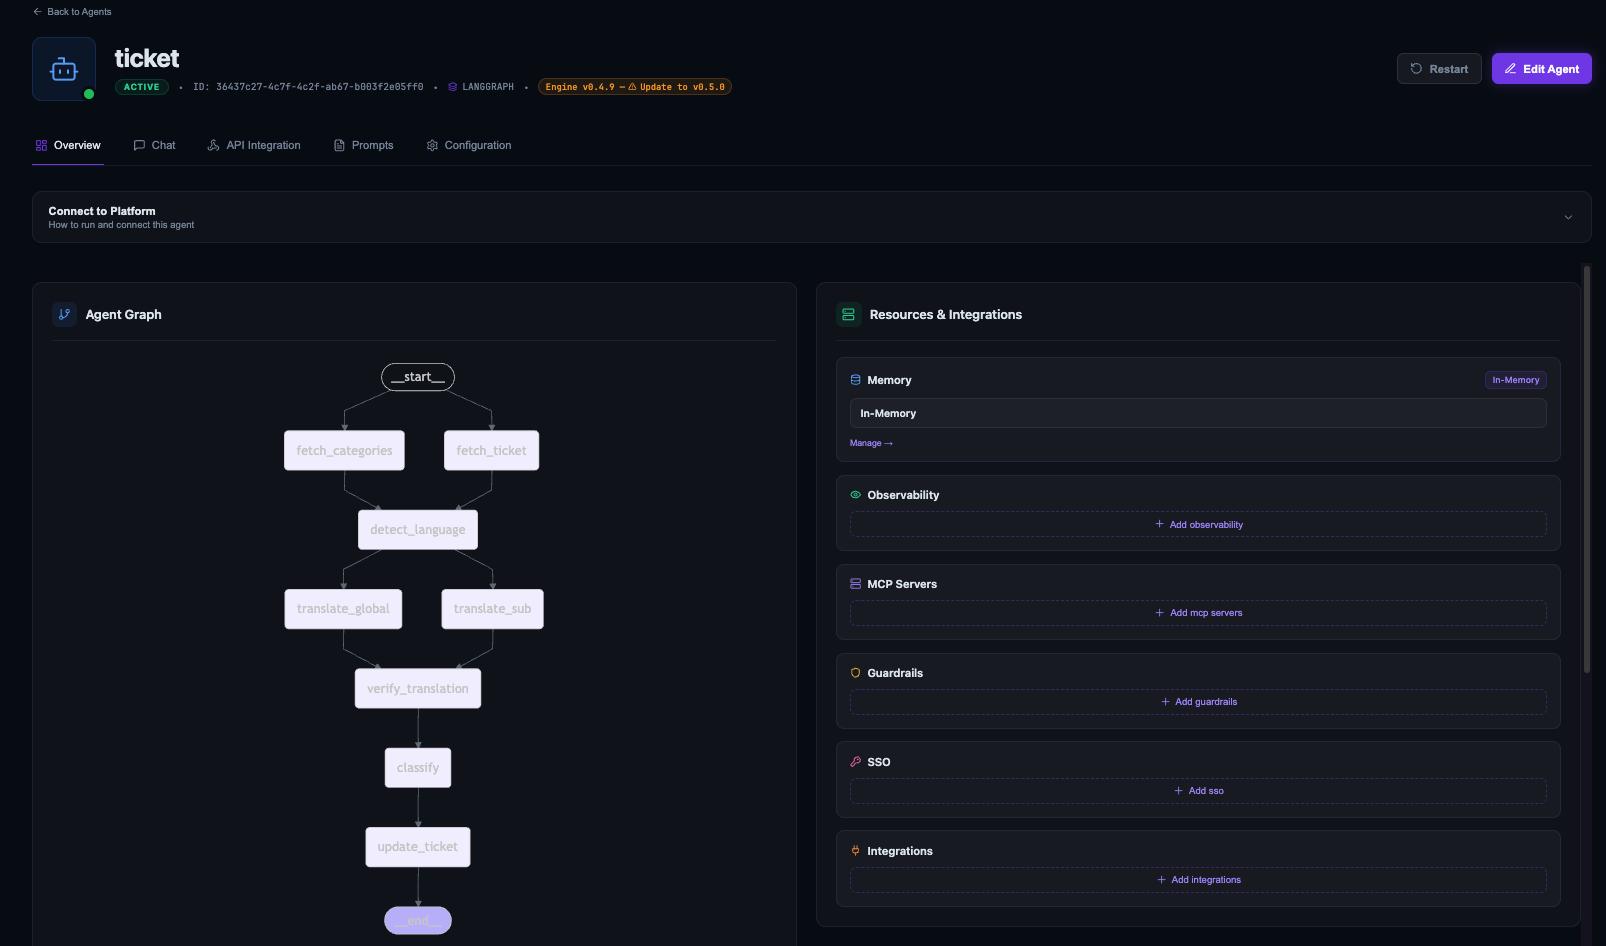The height and width of the screenshot is (946, 1606).
Task: Click the SSO key icon
Action: [855, 761]
